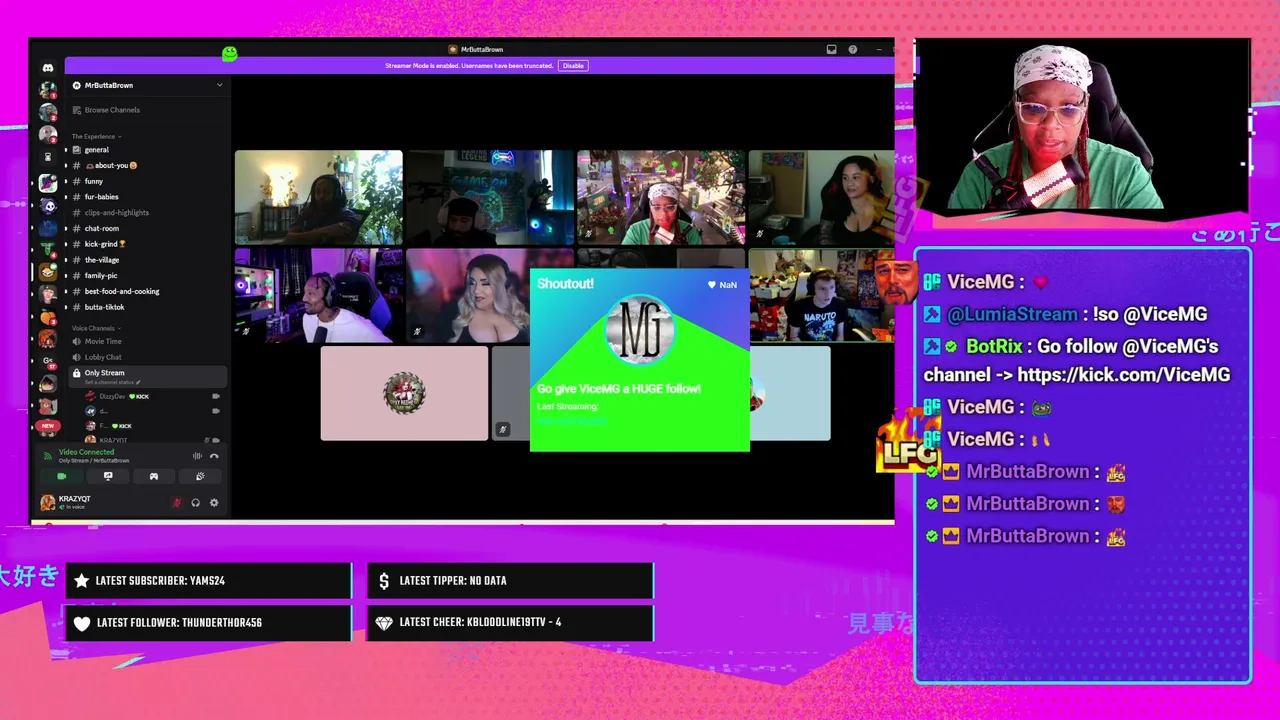
Task: Expand the kick-grind channel arrow
Action: pos(66,244)
